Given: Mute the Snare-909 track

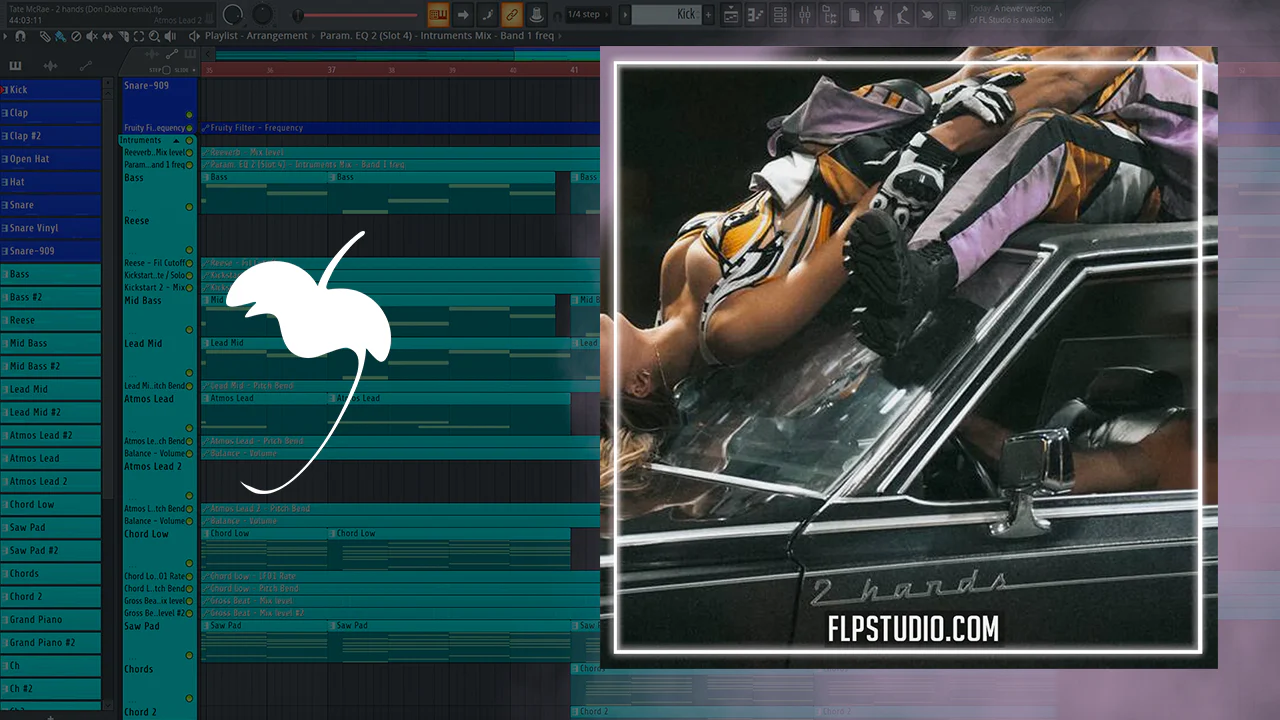Looking at the screenshot, I should point(189,115).
